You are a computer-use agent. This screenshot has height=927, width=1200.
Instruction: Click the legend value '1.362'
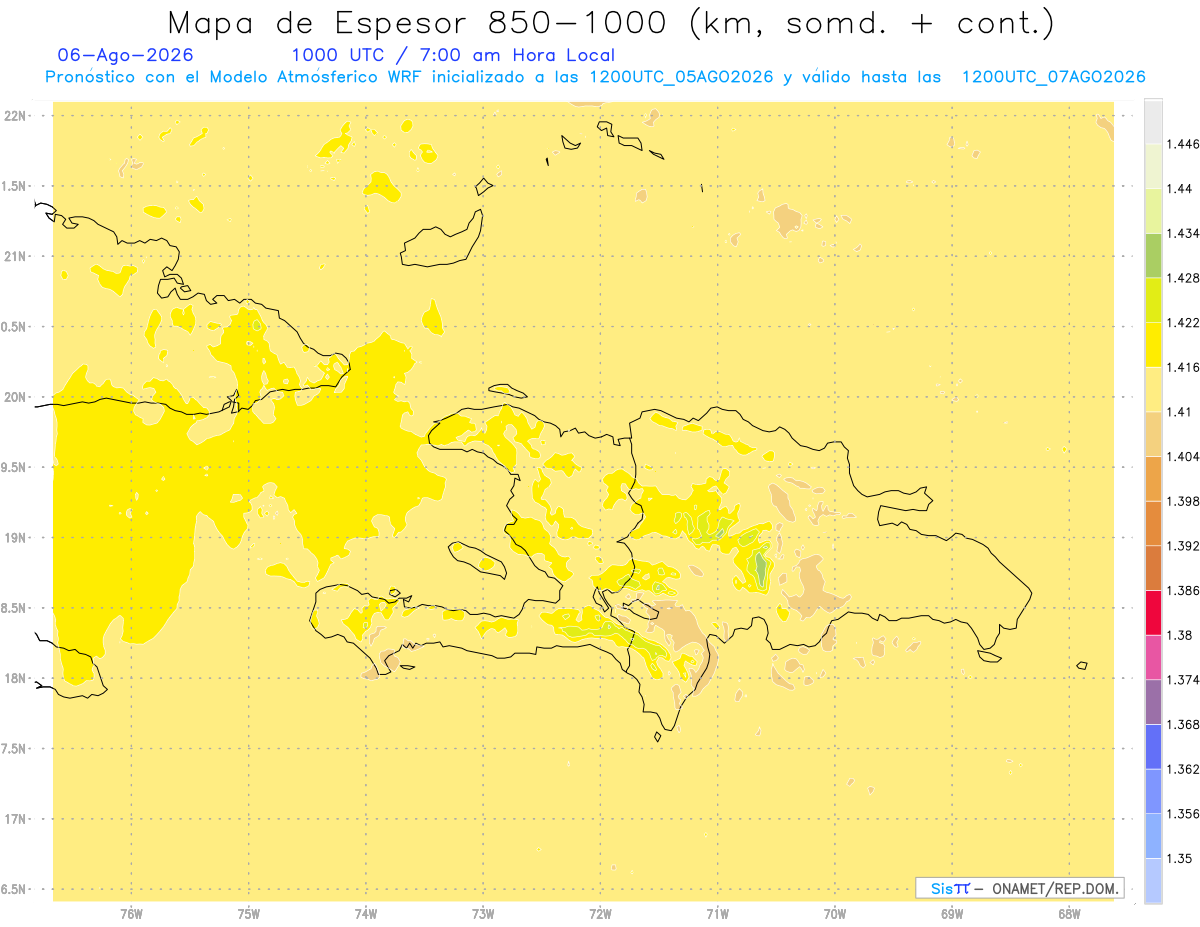point(1183,769)
